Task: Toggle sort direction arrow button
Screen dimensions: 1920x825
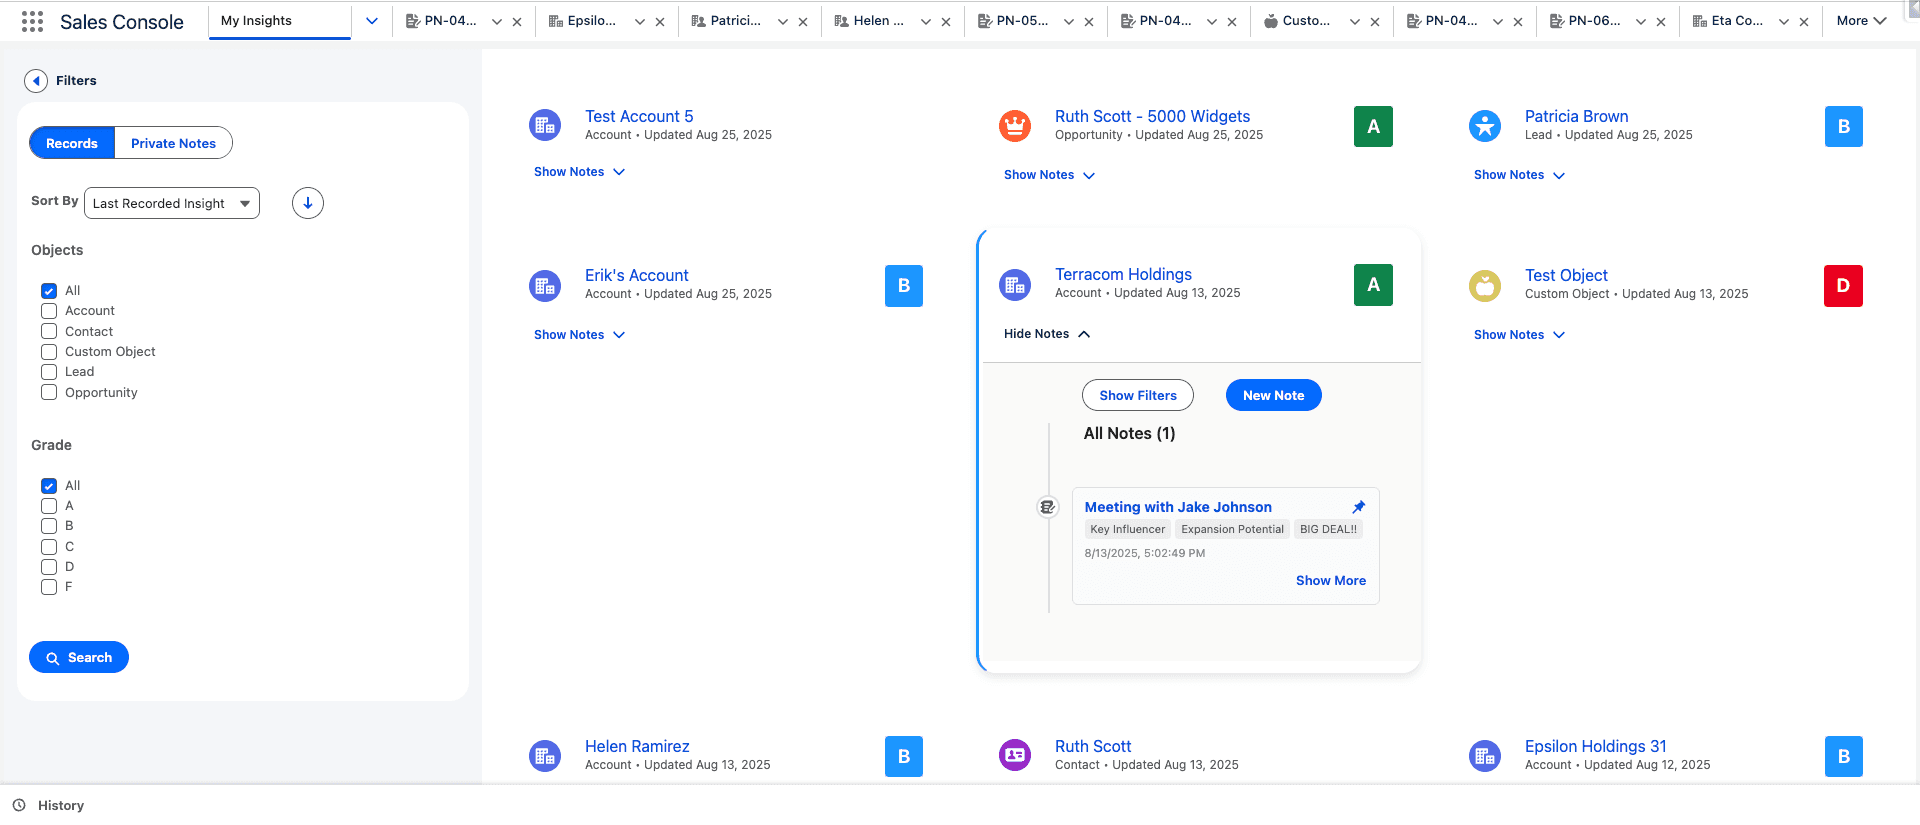Action: (x=308, y=203)
